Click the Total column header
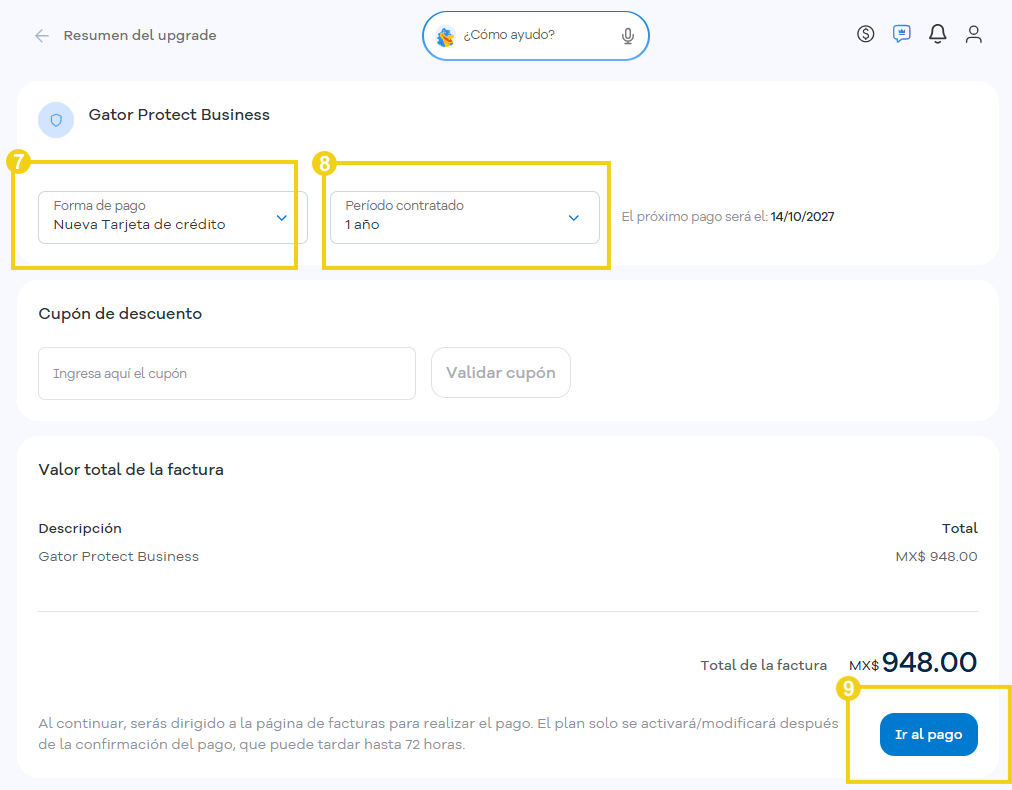This screenshot has width=1012, height=790. 960,529
